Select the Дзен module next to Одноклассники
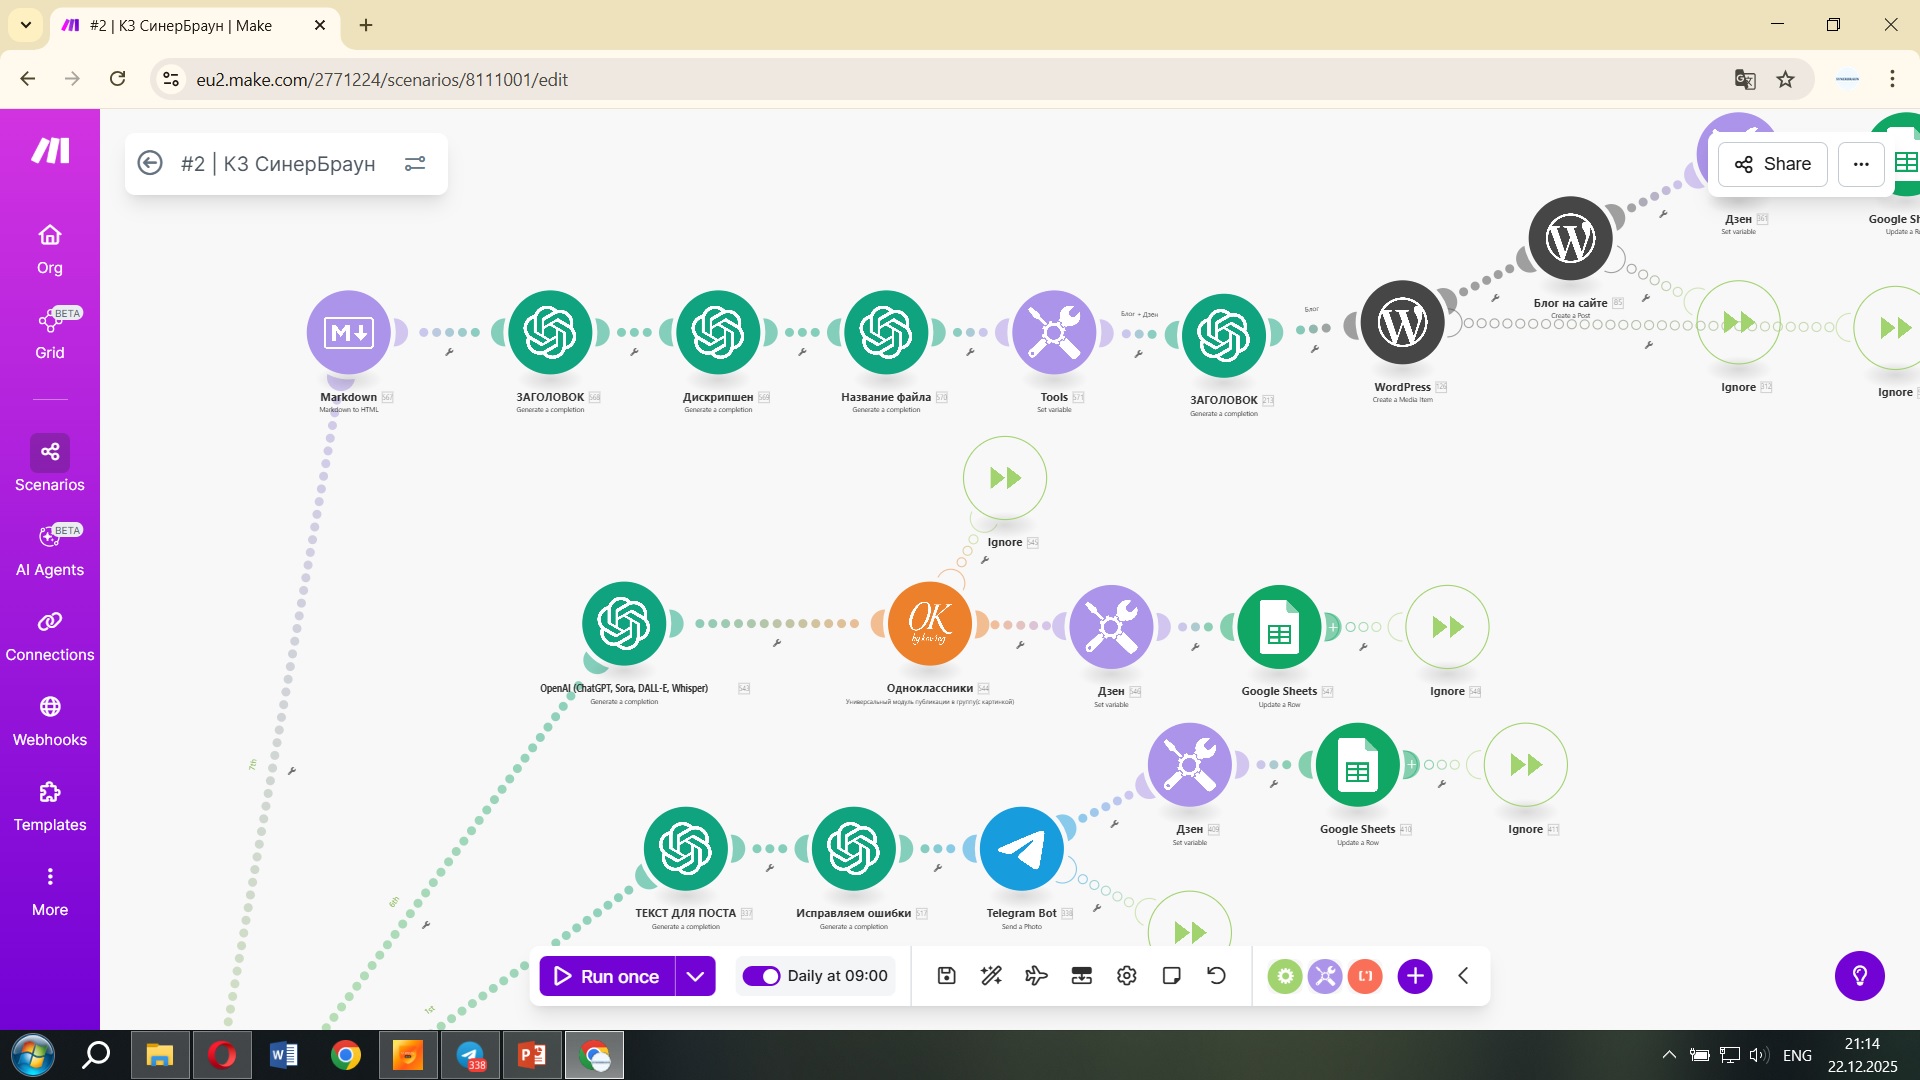This screenshot has height=1080, width=1920. (x=1111, y=627)
